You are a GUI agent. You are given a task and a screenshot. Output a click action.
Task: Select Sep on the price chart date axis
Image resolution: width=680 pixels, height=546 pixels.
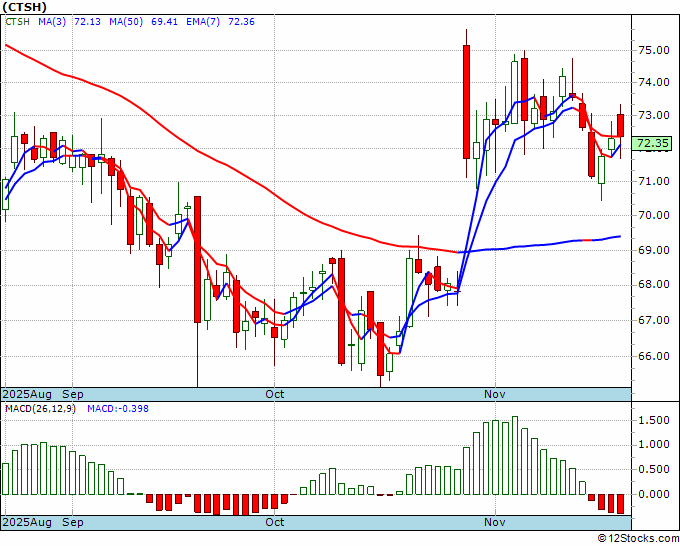72,394
